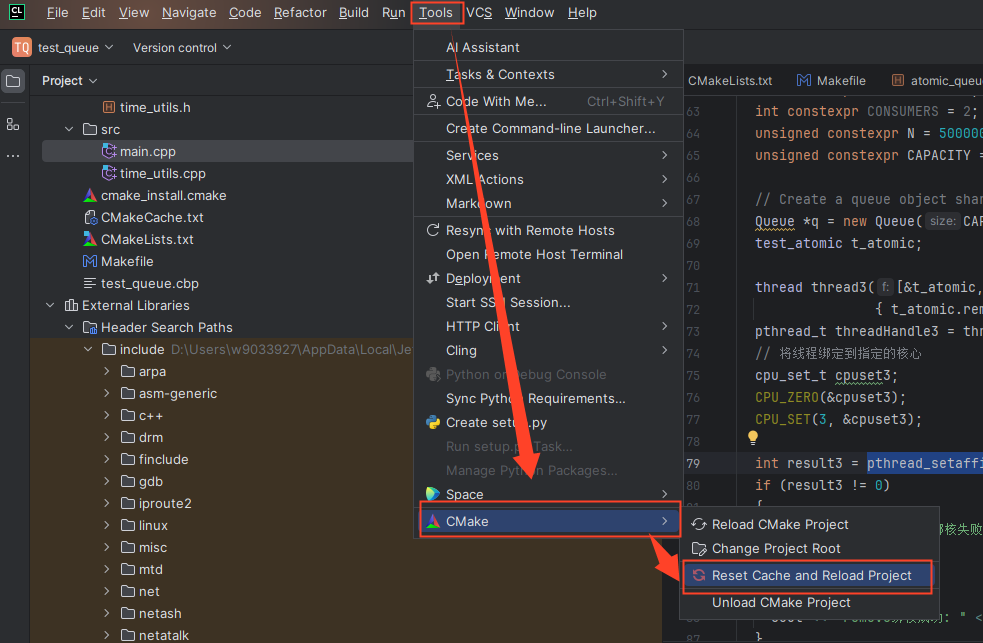The width and height of the screenshot is (983, 643).
Task: Click the Change Project Root folder icon
Action: 699,549
